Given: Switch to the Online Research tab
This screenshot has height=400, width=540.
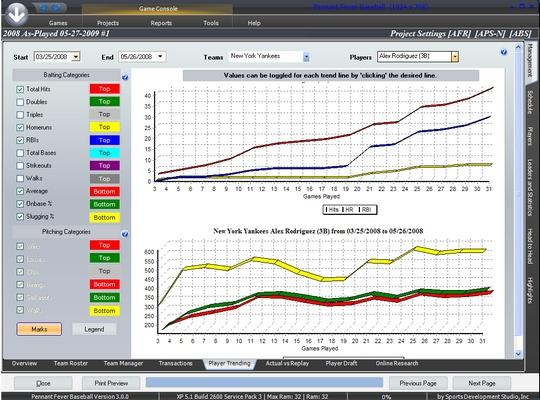Looking at the screenshot, I should (397, 363).
